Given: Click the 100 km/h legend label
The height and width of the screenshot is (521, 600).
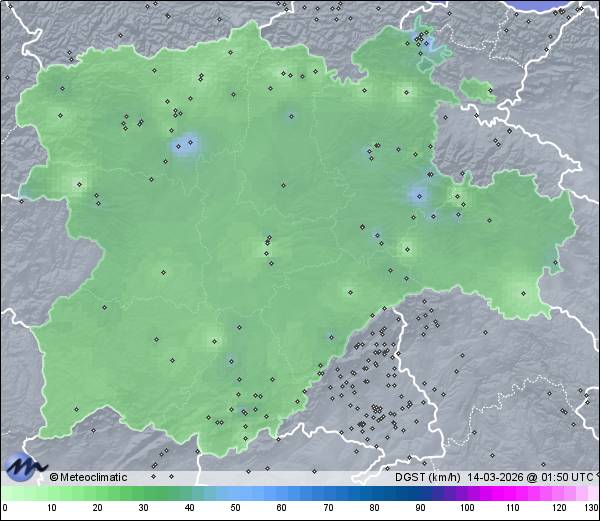Looking at the screenshot, I should point(467,509).
